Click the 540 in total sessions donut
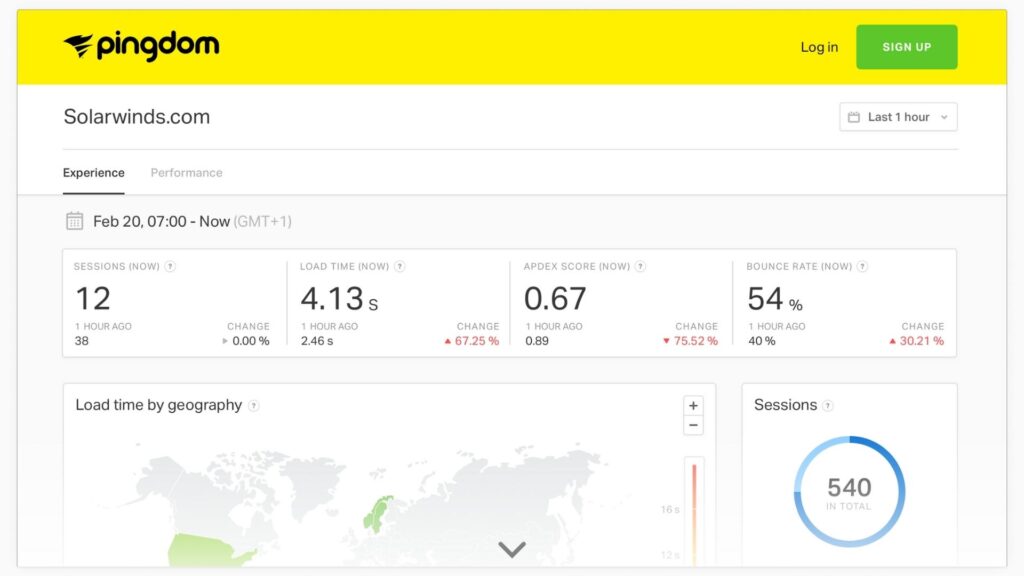The width and height of the screenshot is (1024, 576). [x=849, y=491]
